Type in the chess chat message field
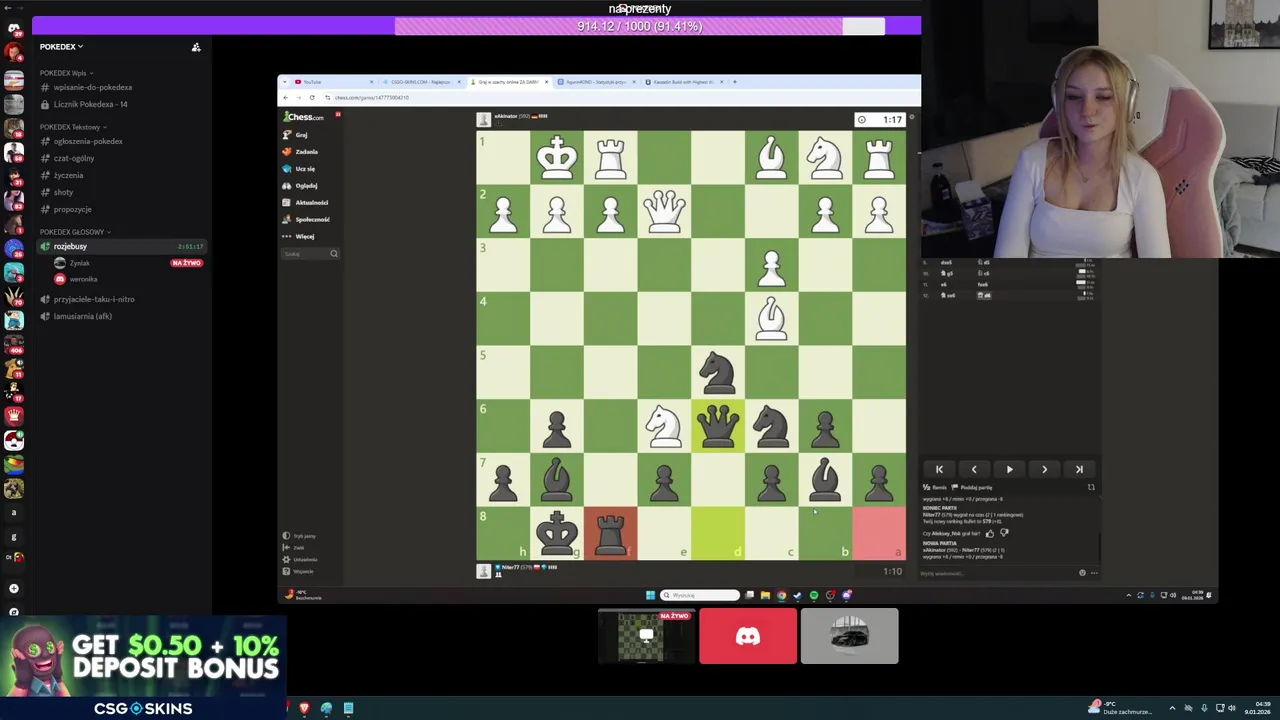Image resolution: width=1280 pixels, height=720 pixels. click(x=995, y=573)
